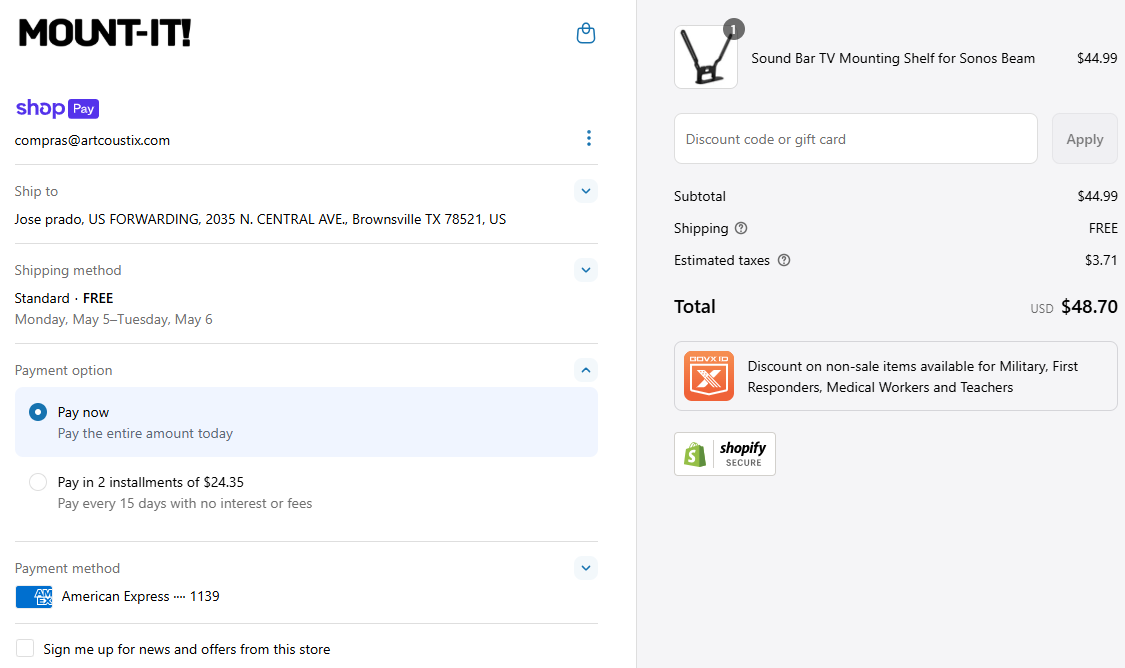Click the Payment option section label

[x=63, y=370]
